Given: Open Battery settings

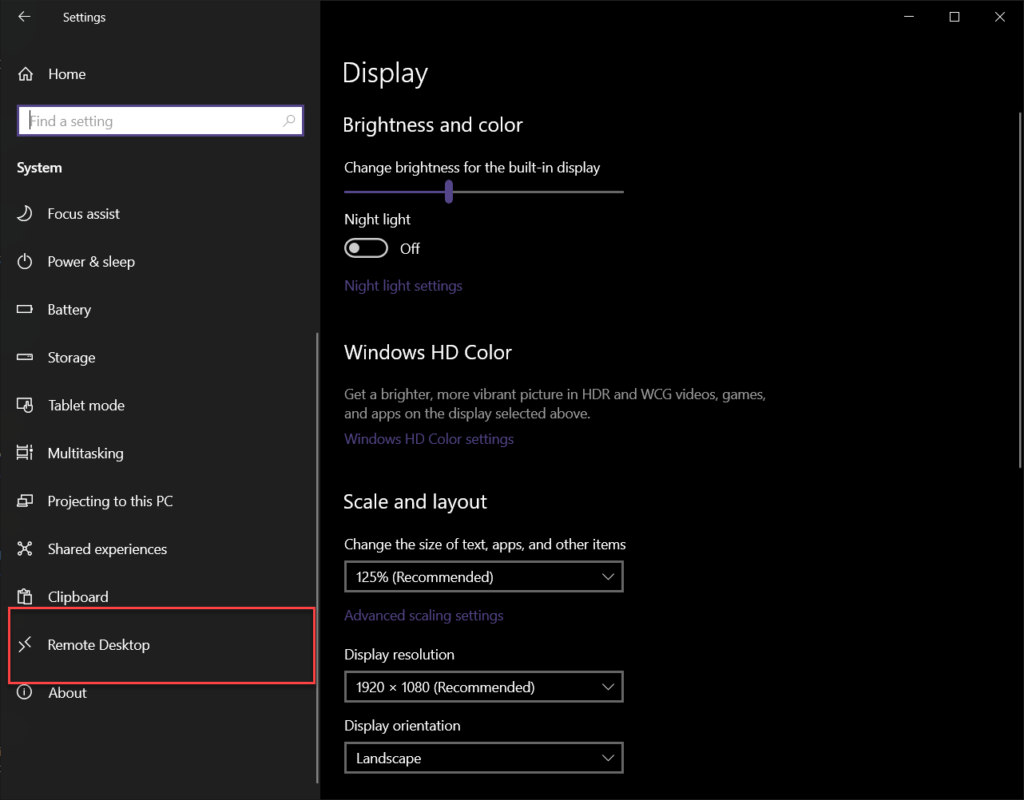Looking at the screenshot, I should click(69, 310).
